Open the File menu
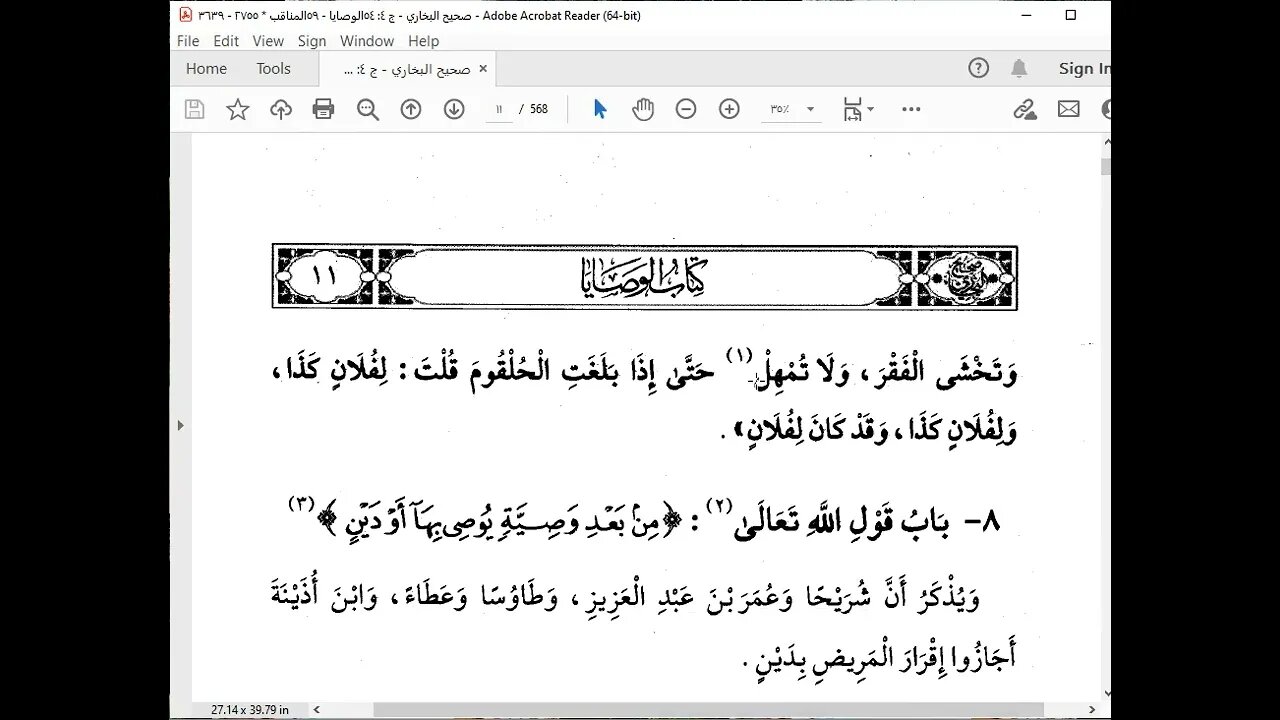This screenshot has width=1280, height=720. coord(188,41)
